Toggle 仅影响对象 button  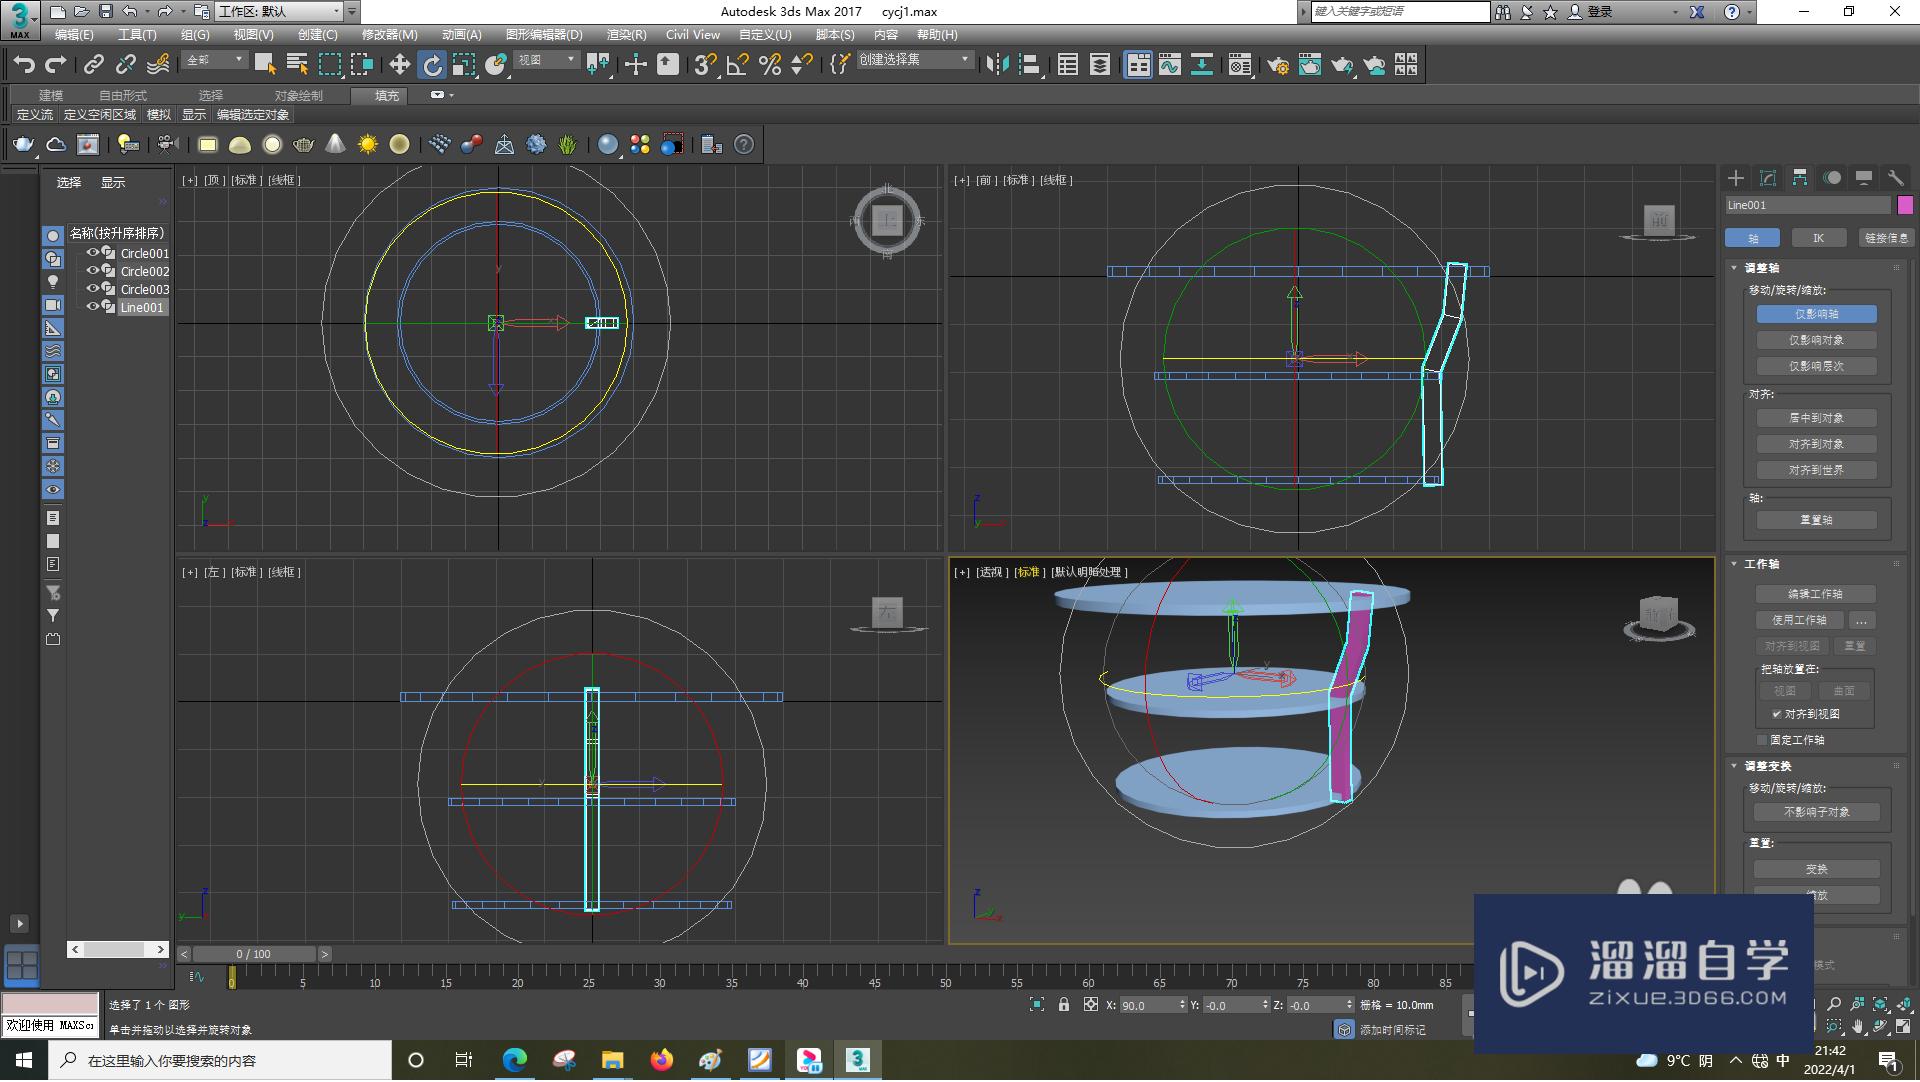click(x=1816, y=340)
